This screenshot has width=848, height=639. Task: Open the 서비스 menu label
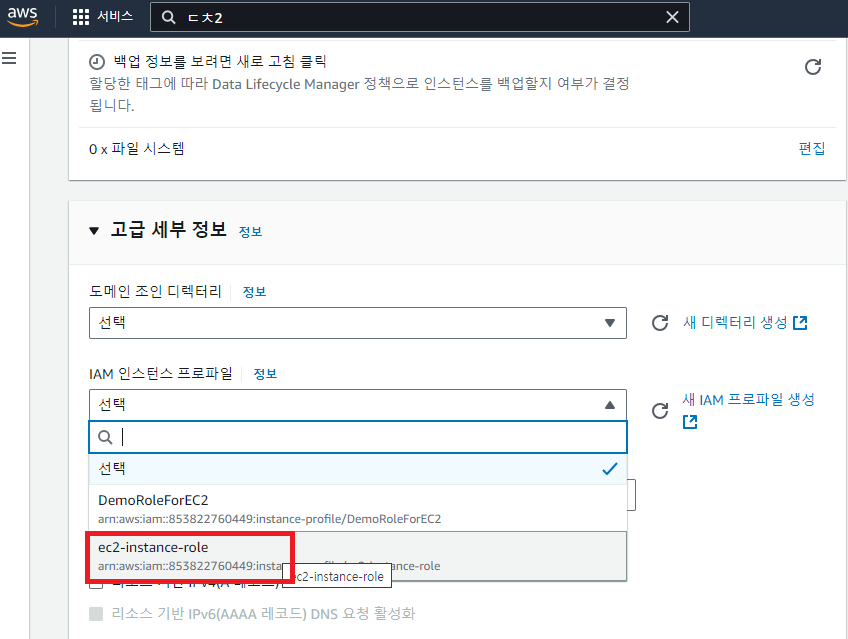pos(115,17)
